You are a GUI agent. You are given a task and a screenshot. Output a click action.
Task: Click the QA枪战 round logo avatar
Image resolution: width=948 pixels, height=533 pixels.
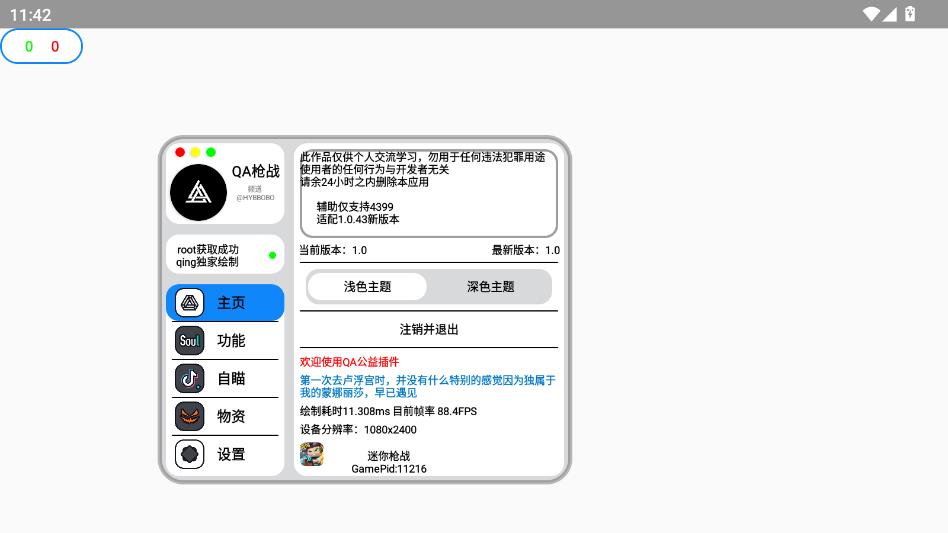click(x=199, y=193)
